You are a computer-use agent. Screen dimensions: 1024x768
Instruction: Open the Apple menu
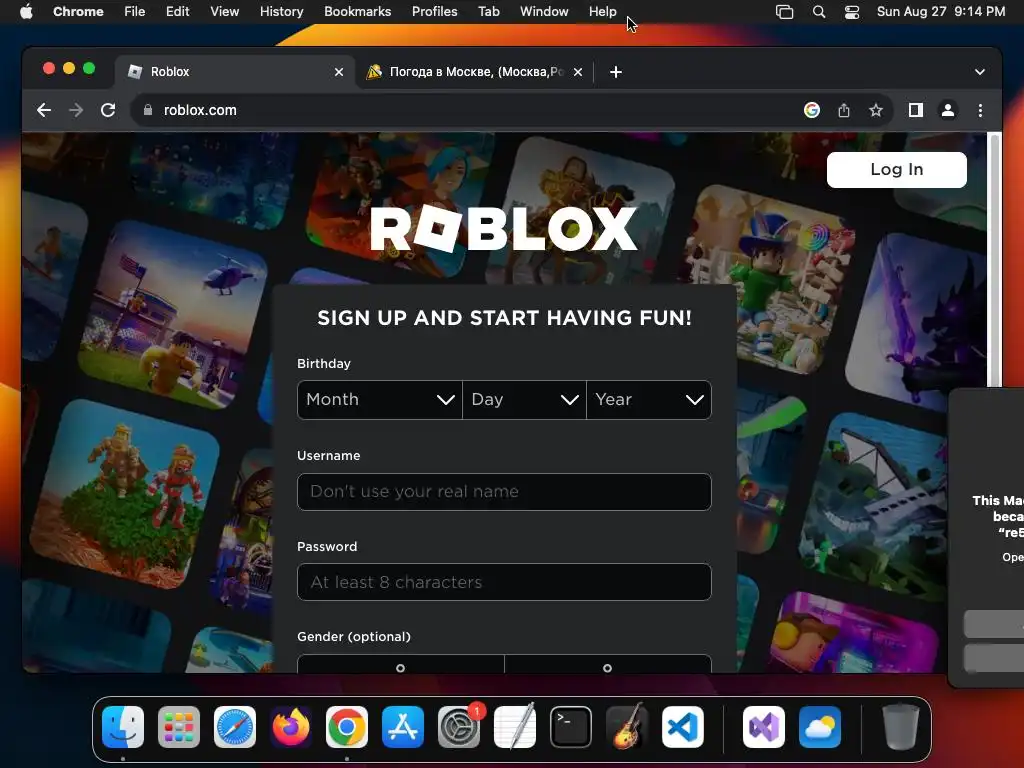tap(26, 12)
